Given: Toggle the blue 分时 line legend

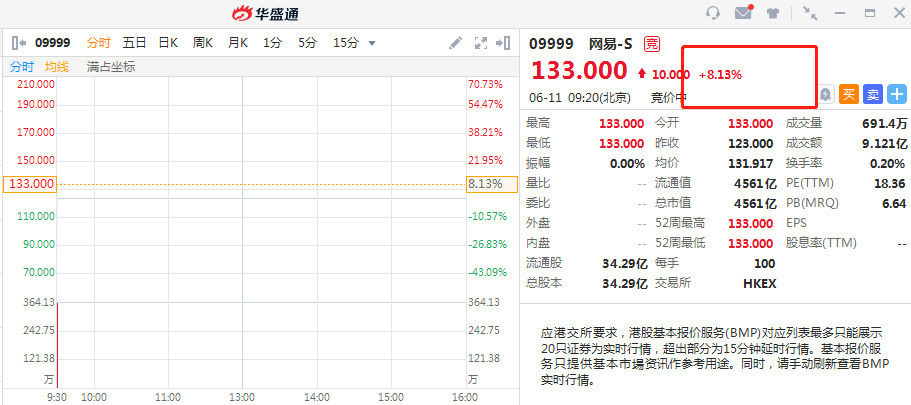Looking at the screenshot, I should 22,67.
